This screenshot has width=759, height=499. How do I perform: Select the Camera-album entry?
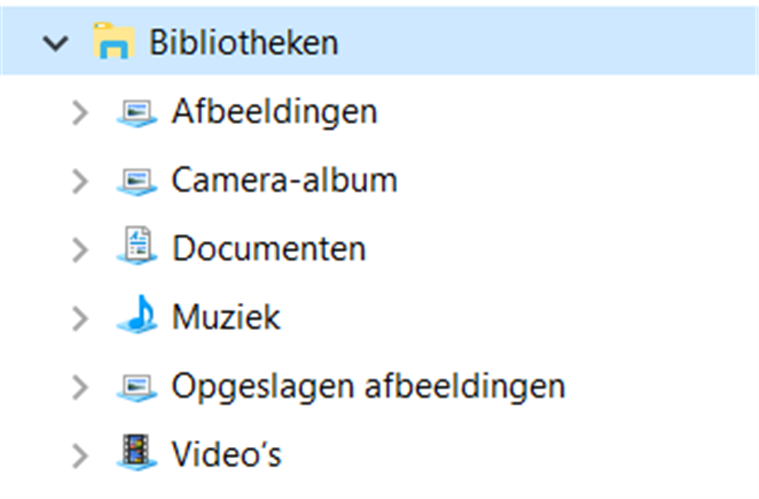click(x=285, y=180)
